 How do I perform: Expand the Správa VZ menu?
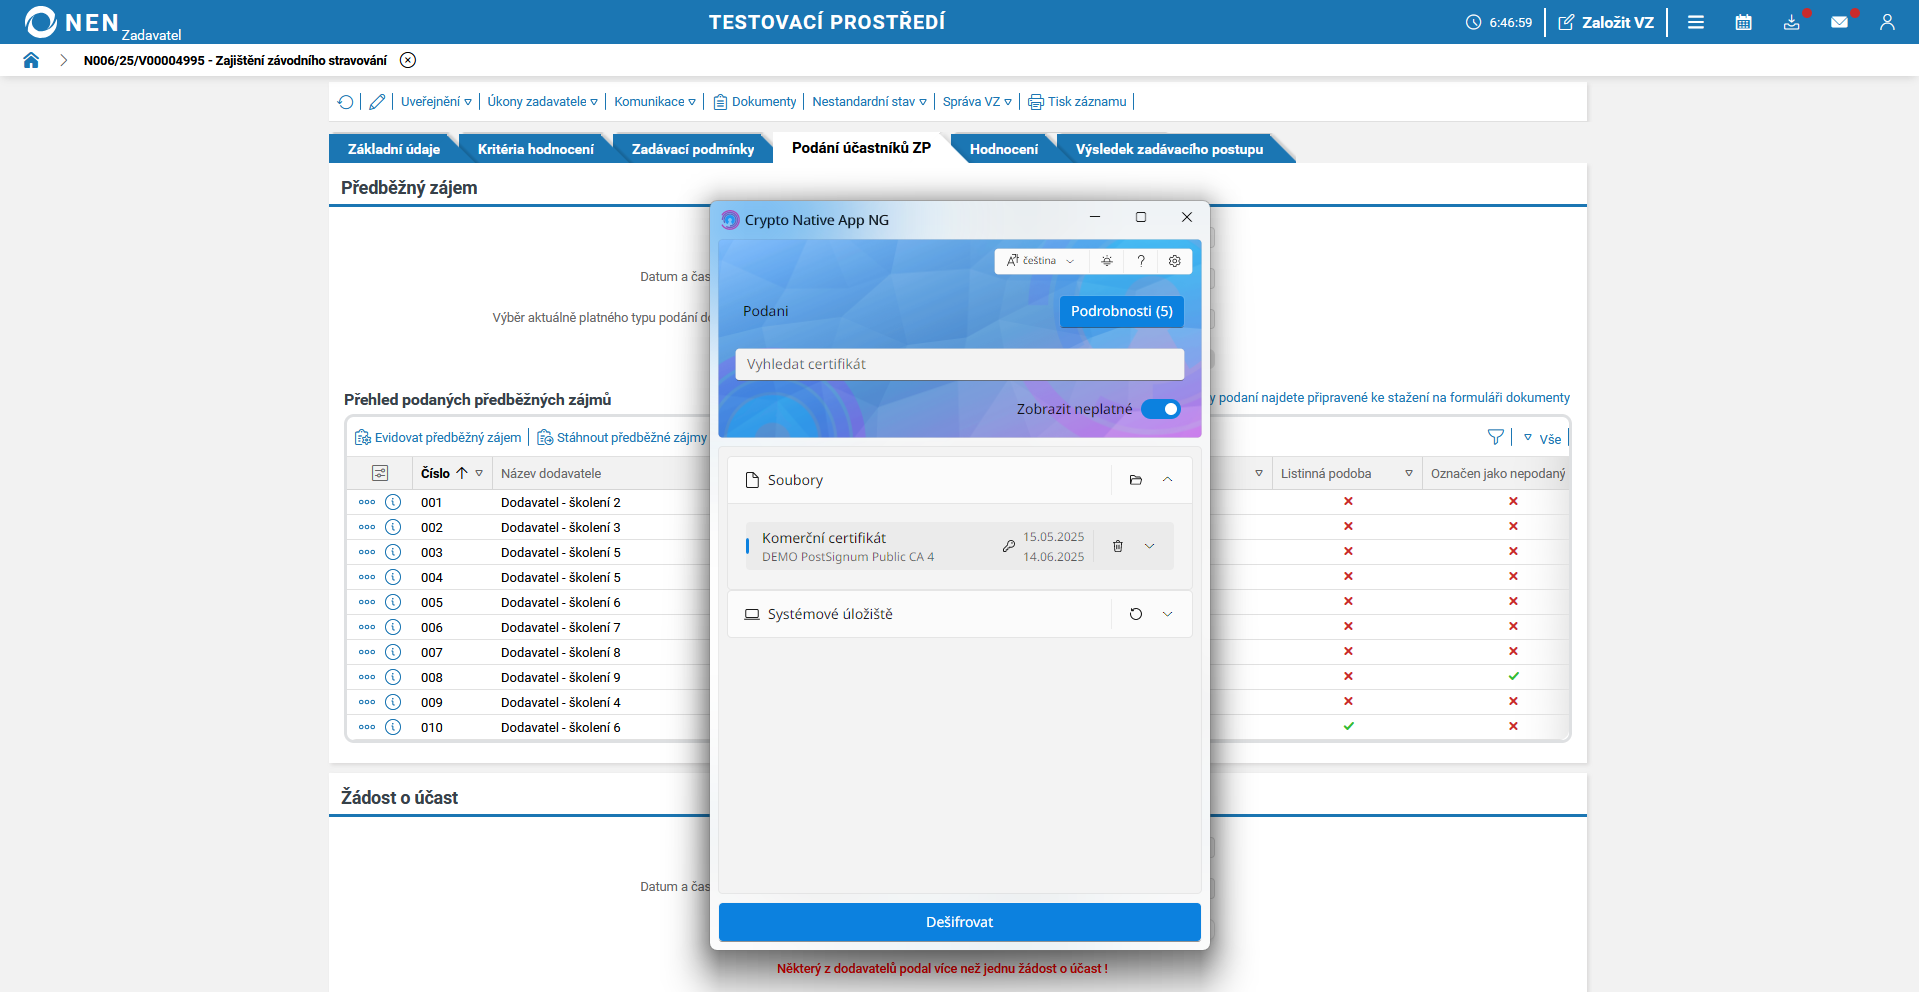coord(977,102)
